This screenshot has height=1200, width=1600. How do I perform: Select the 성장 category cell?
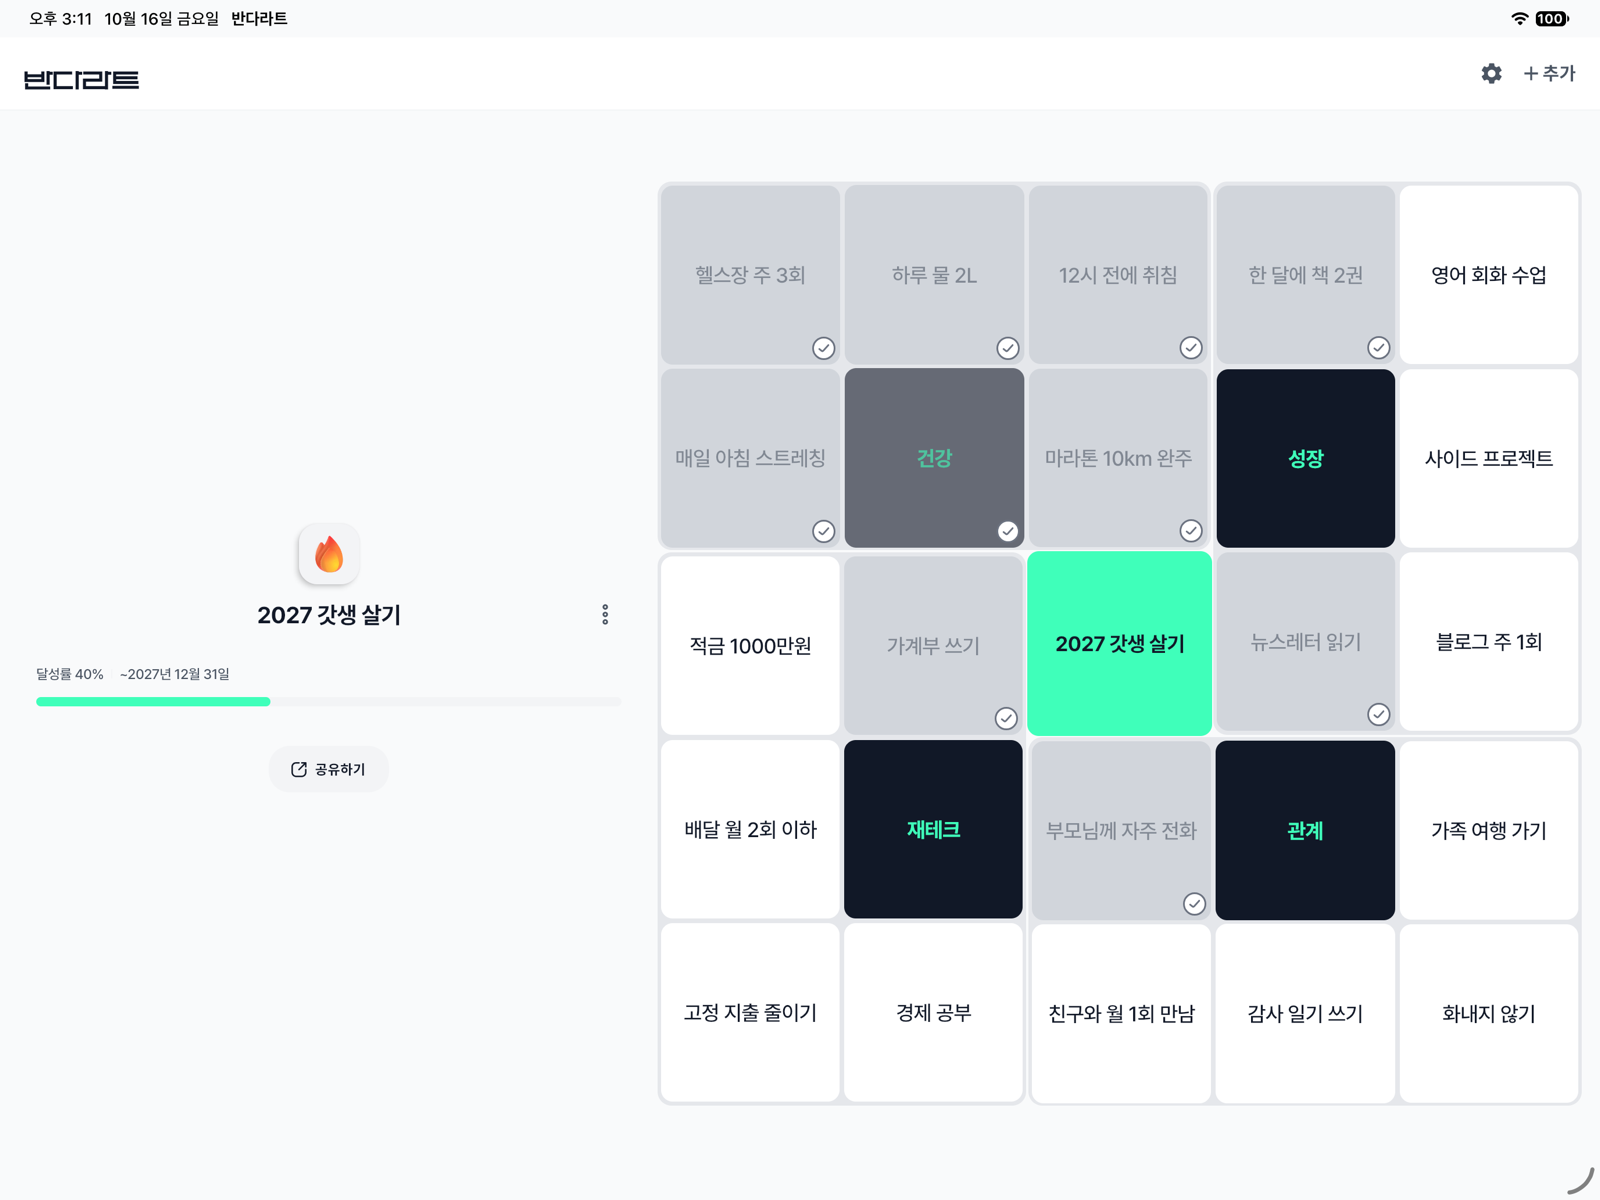coord(1305,458)
